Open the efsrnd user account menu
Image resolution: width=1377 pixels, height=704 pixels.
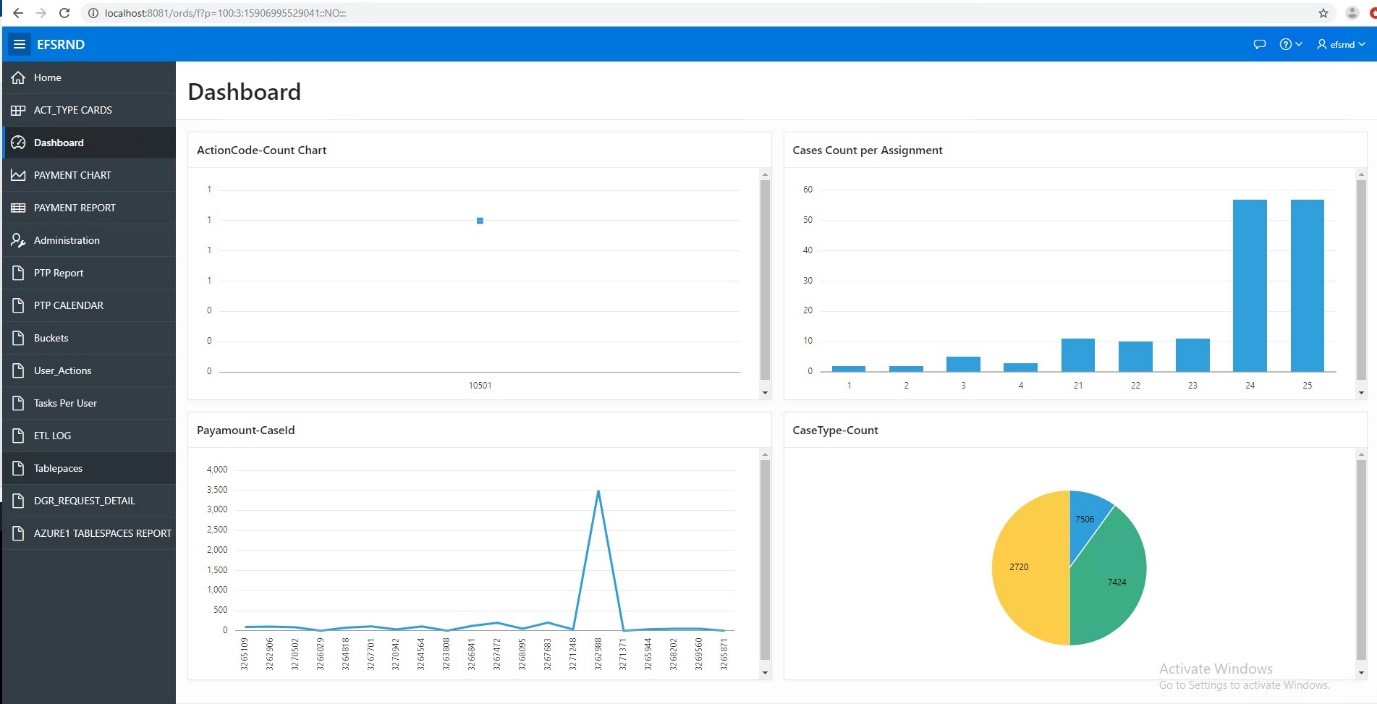coord(1340,44)
